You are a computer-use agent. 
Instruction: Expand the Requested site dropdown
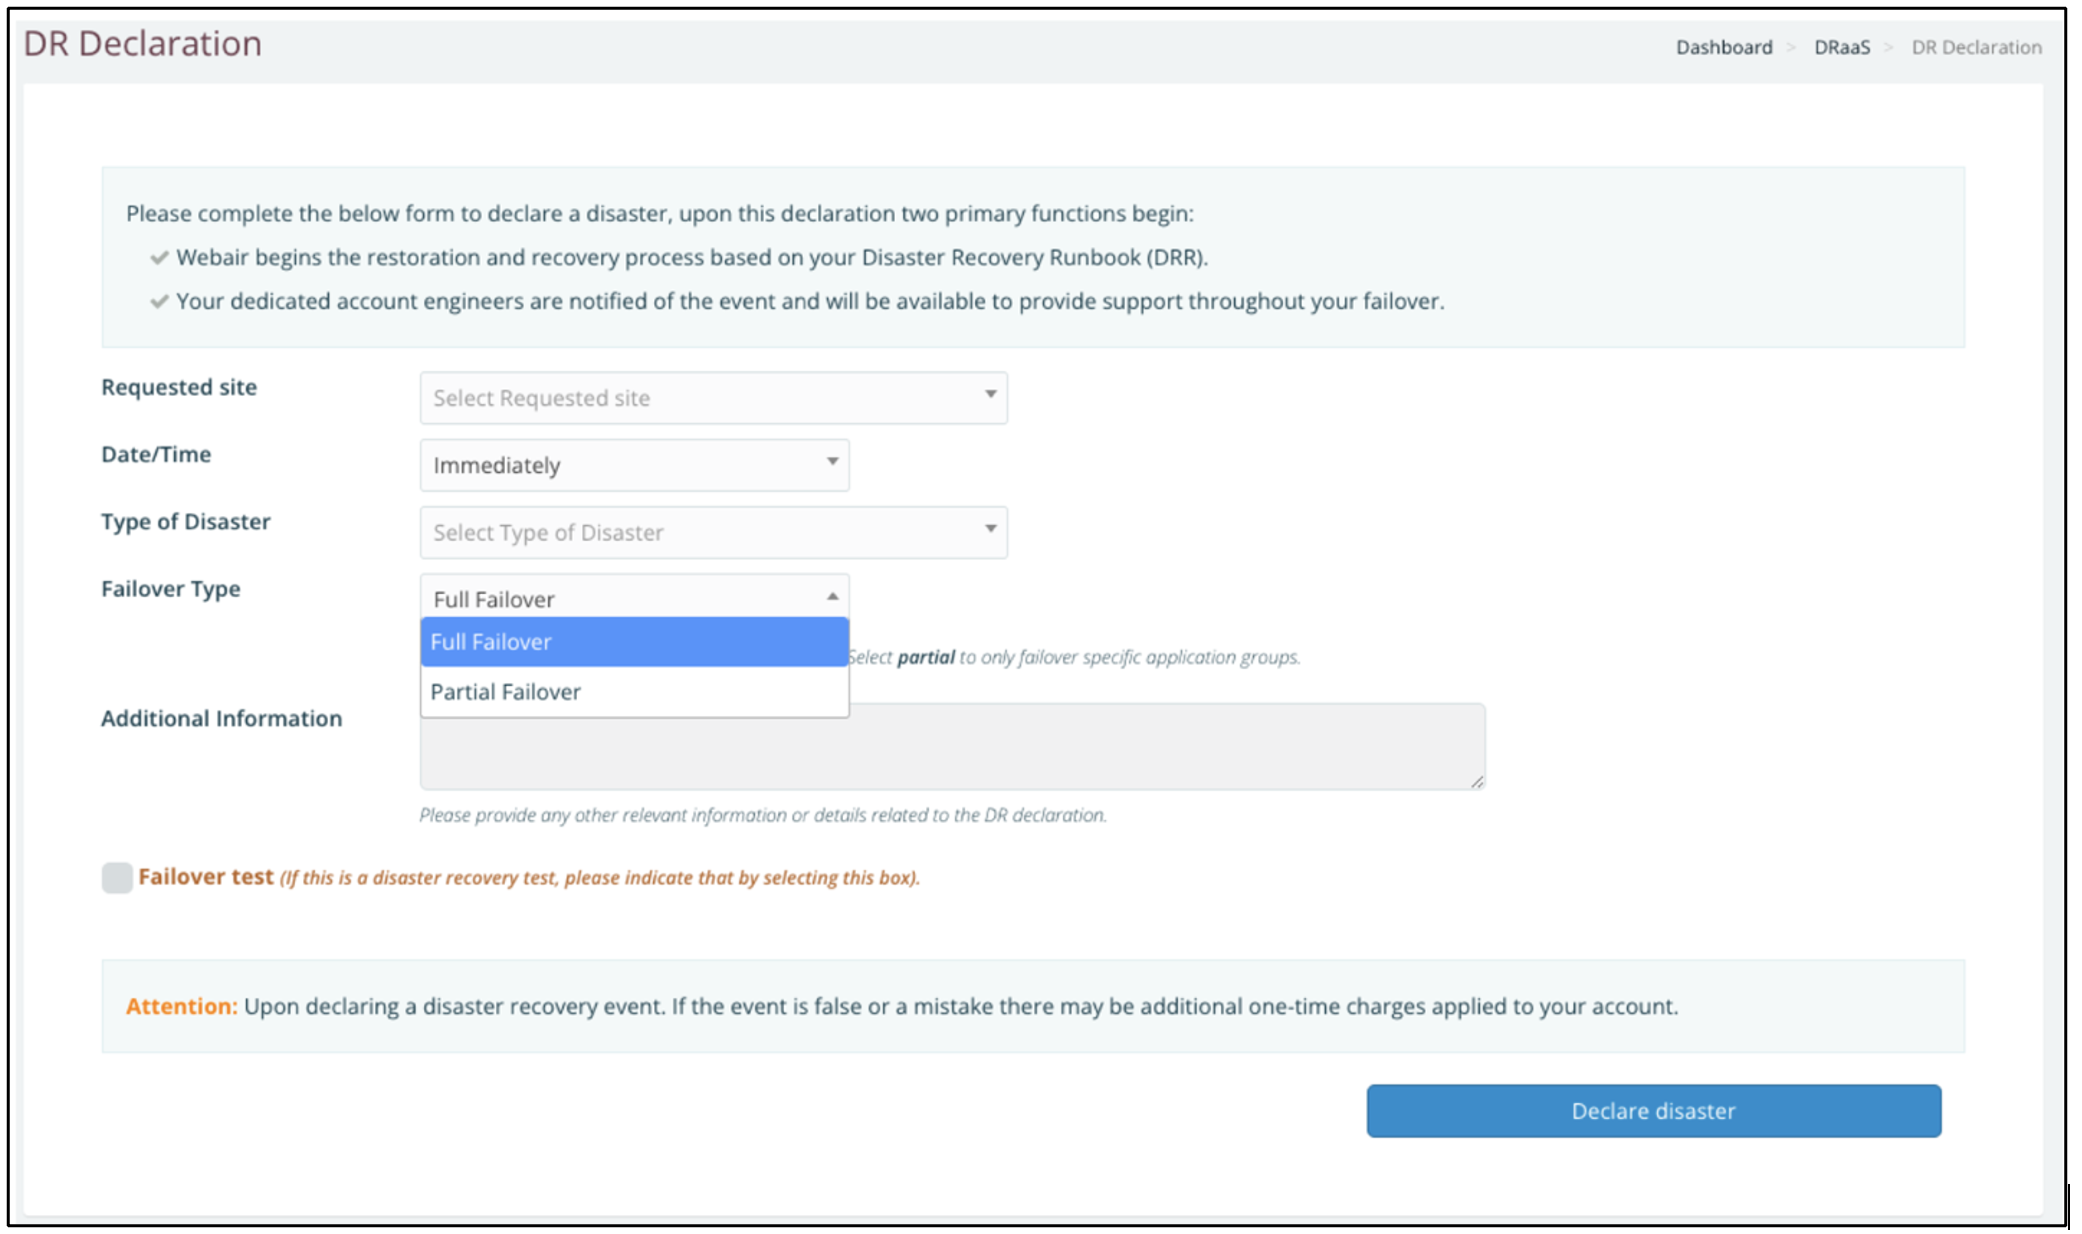tap(712, 397)
